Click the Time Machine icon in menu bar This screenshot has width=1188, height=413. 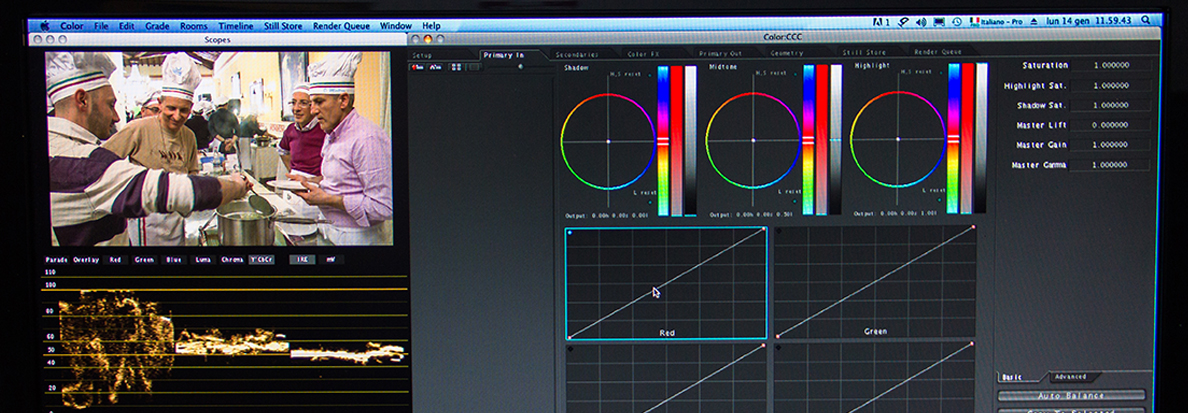[957, 21]
